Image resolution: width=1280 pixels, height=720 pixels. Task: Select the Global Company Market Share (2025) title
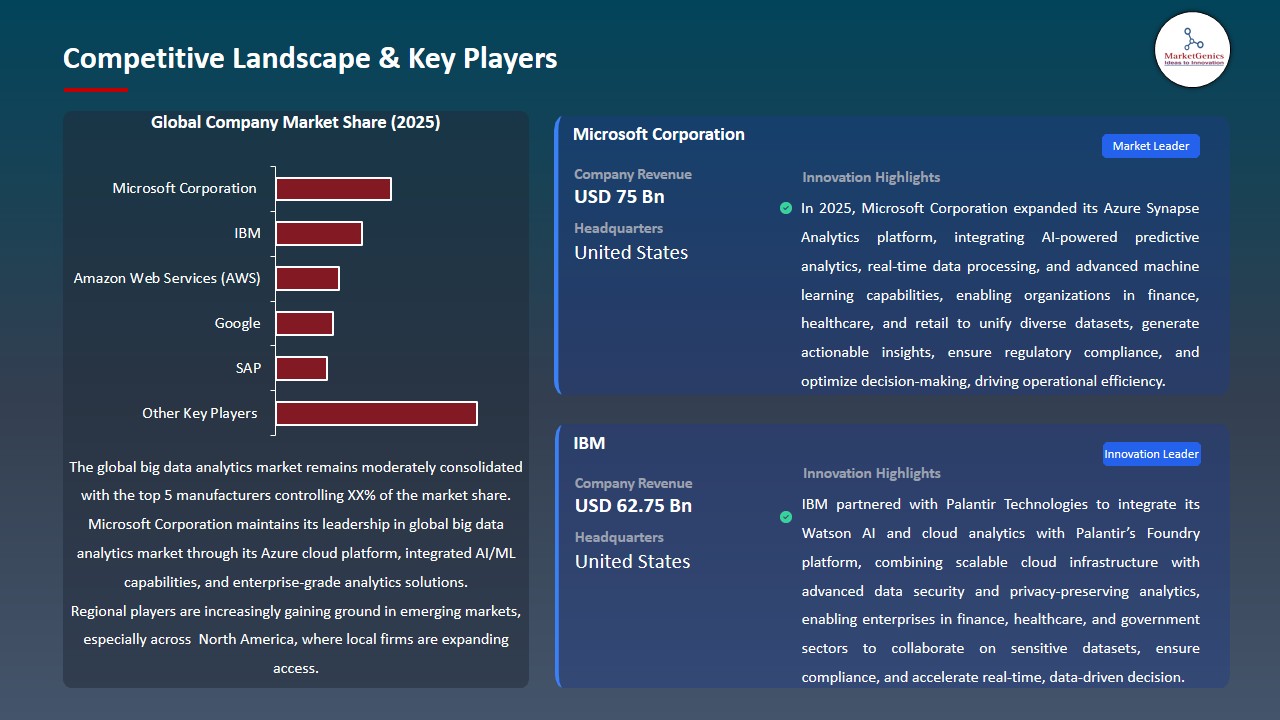click(296, 122)
